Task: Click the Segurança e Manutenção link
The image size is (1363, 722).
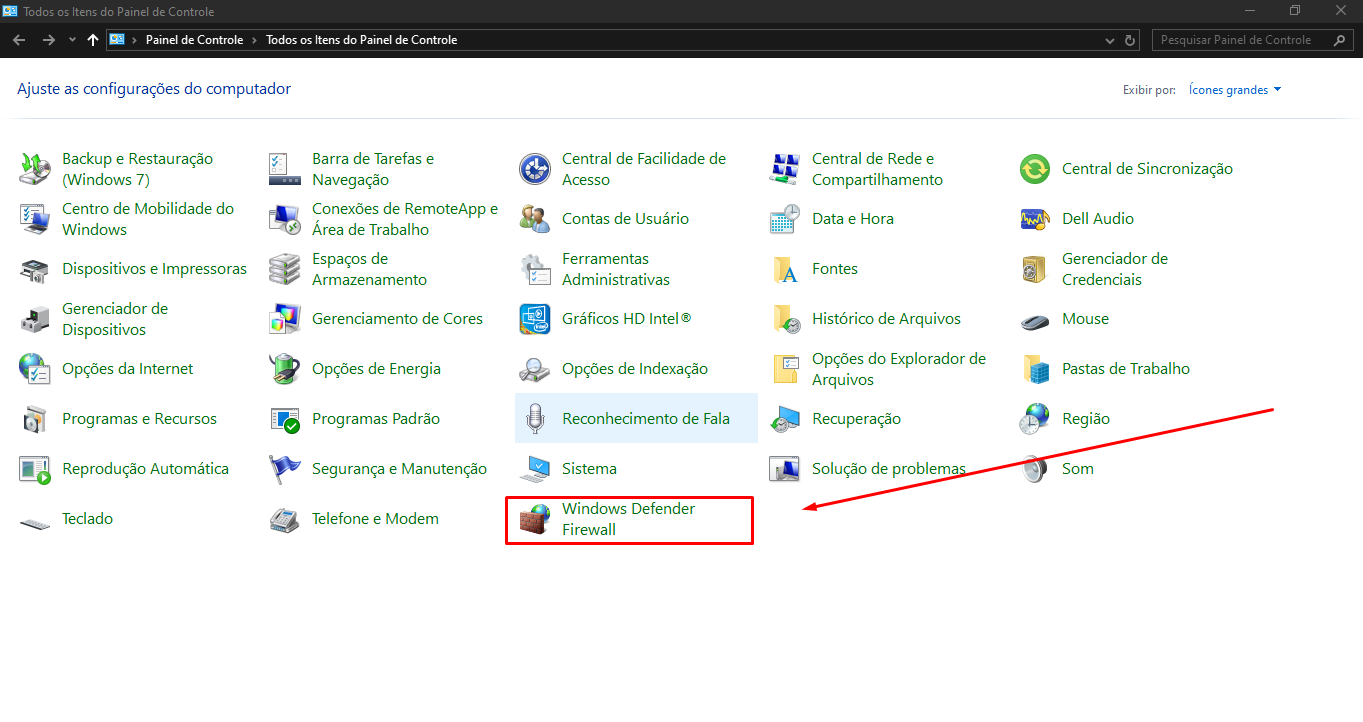Action: coord(399,469)
